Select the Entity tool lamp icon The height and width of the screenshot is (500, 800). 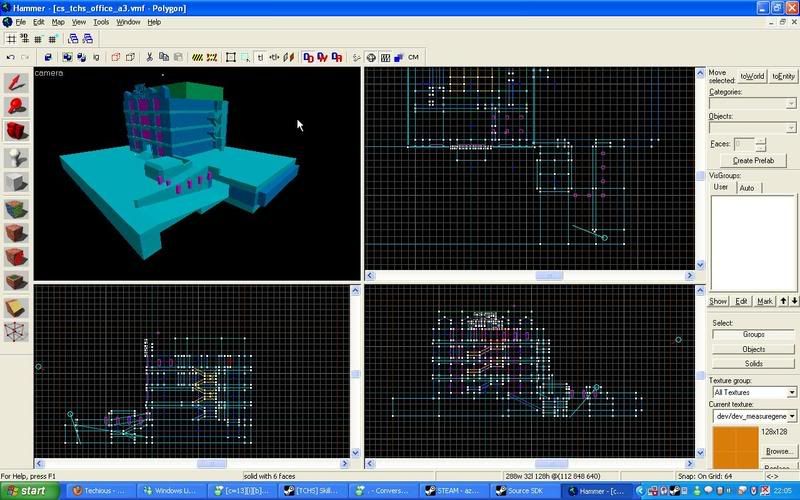16,157
